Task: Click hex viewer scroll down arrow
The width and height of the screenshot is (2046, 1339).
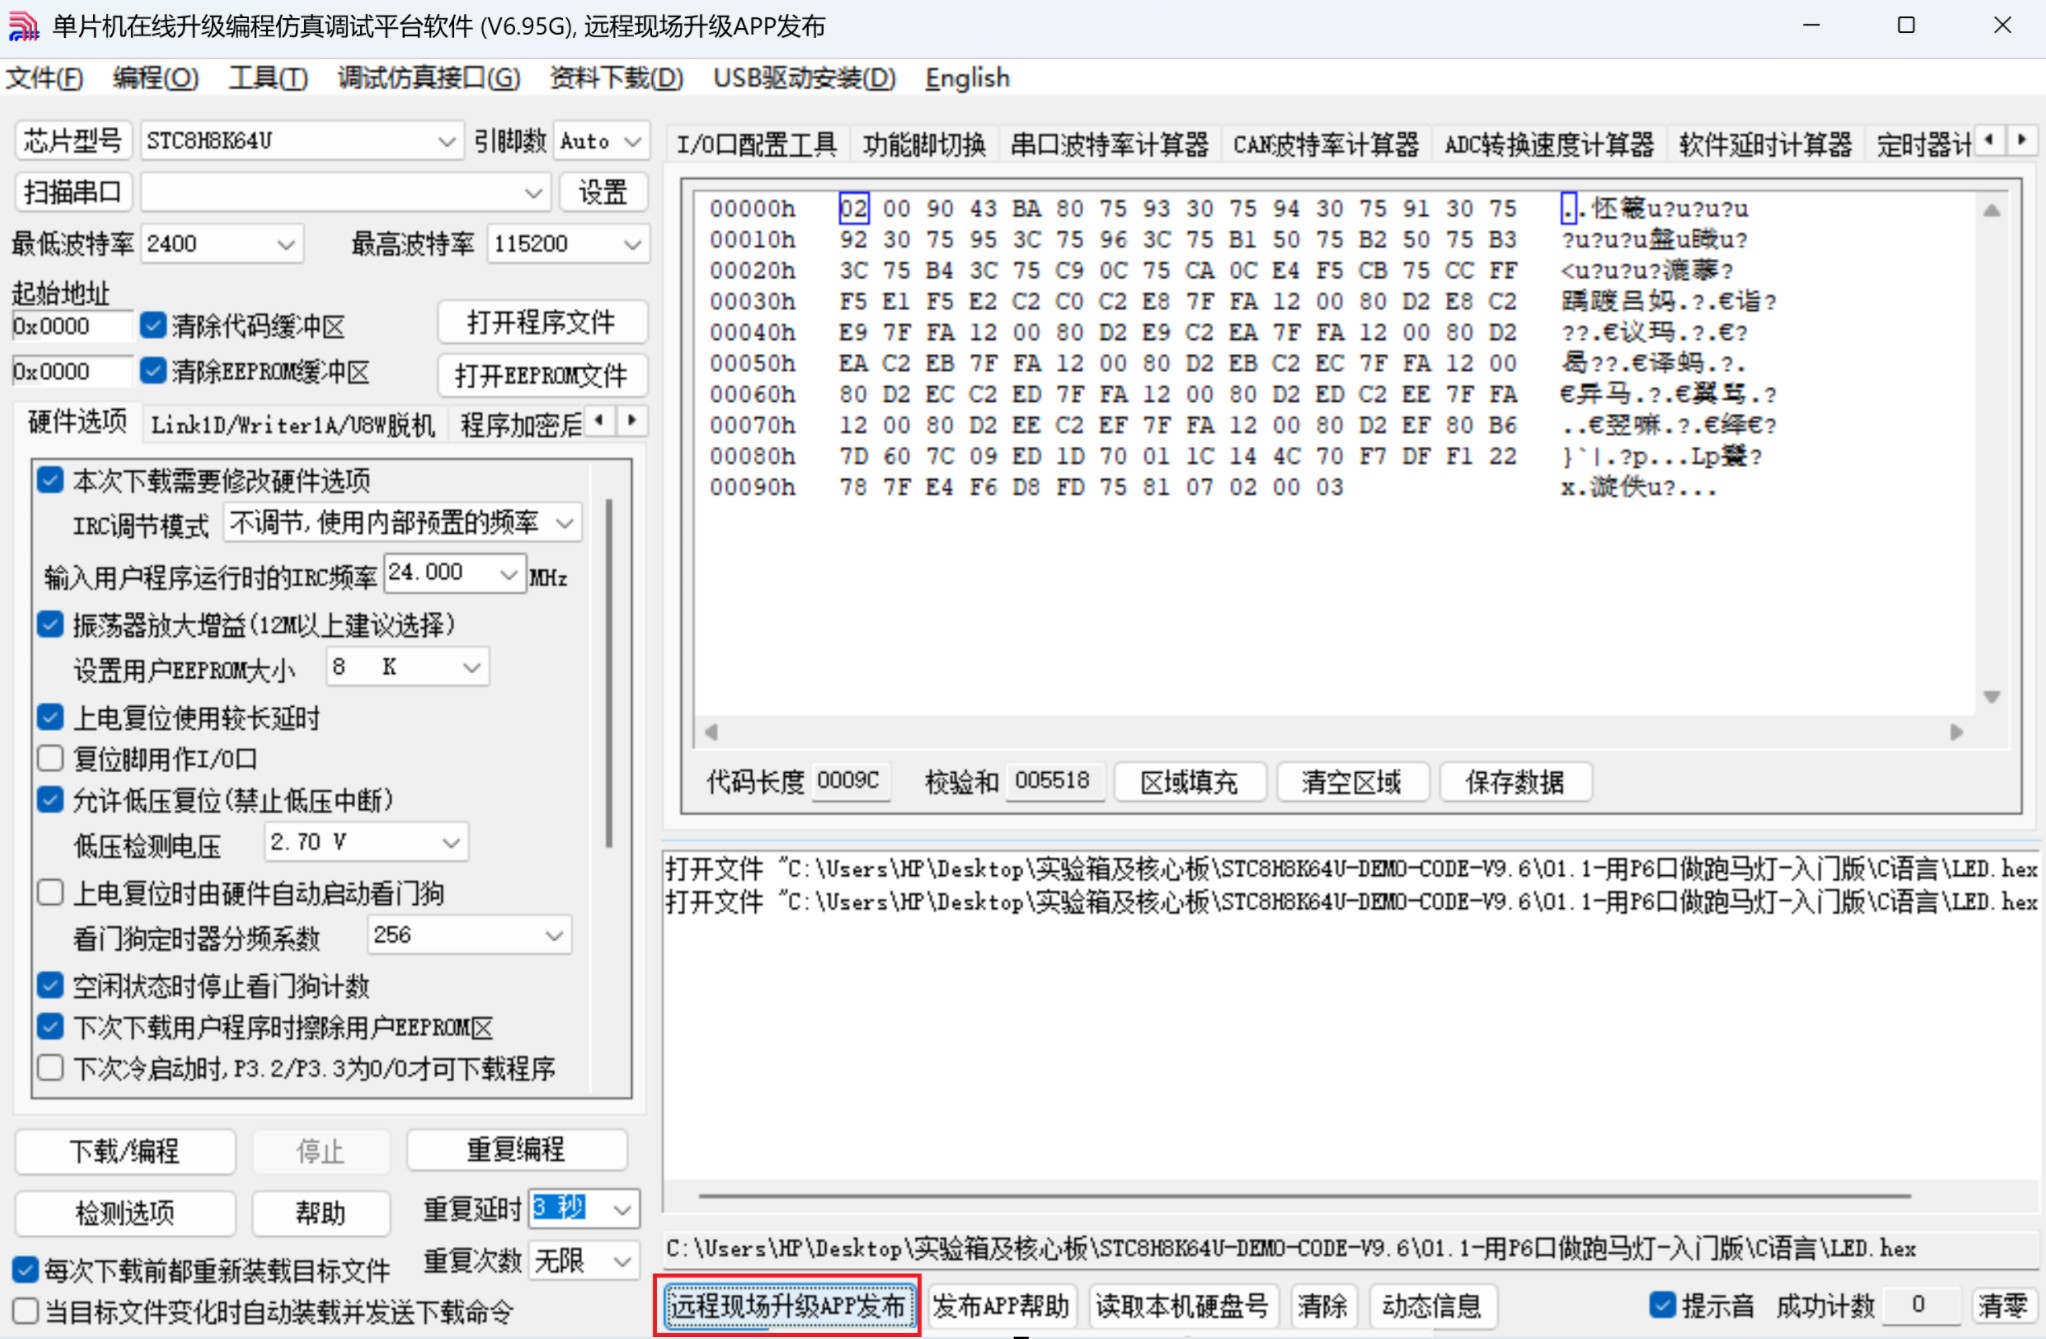Action: [1991, 697]
